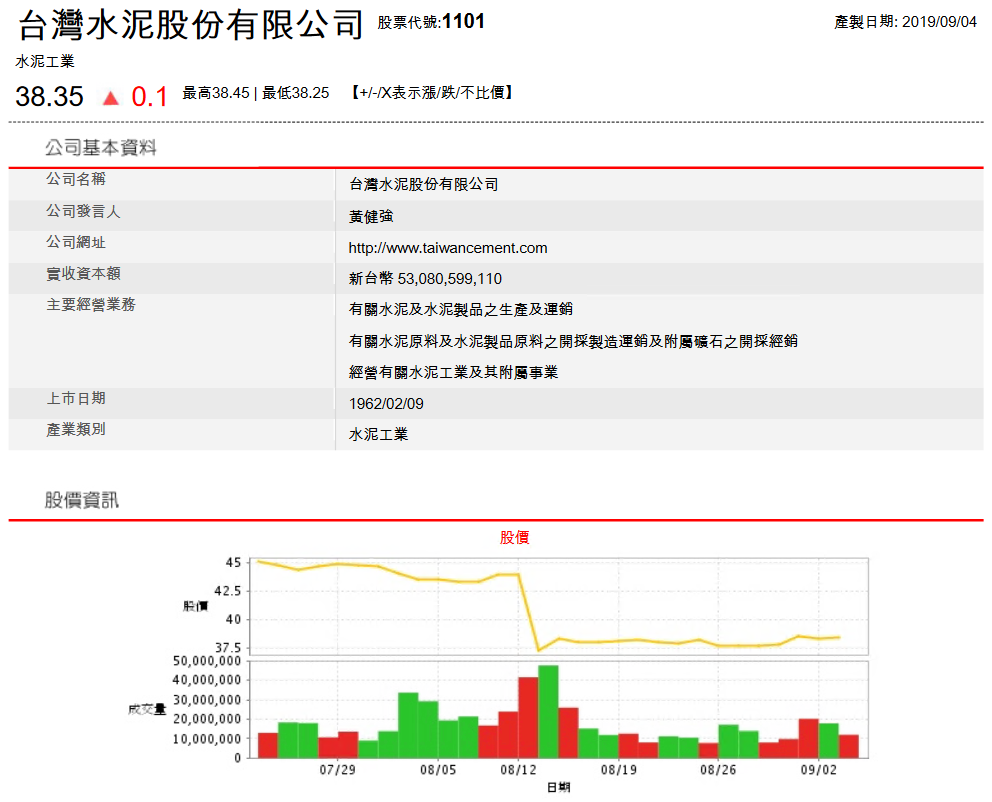This screenshot has height=802, width=992.
Task: Click text 經營有關水泥工業及其附屬事業
Action: pyautogui.click(x=453, y=373)
